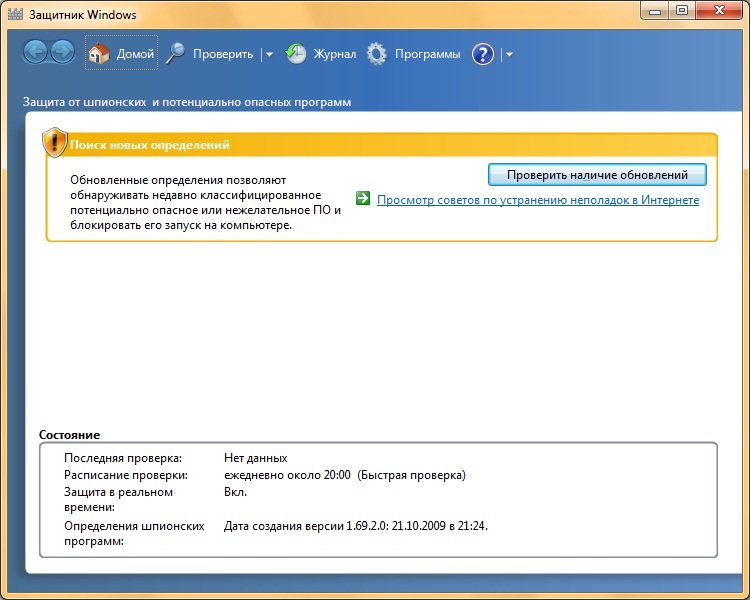This screenshot has width=750, height=600.
Task: Minimize the Защитник Windows window
Action: (x=656, y=11)
